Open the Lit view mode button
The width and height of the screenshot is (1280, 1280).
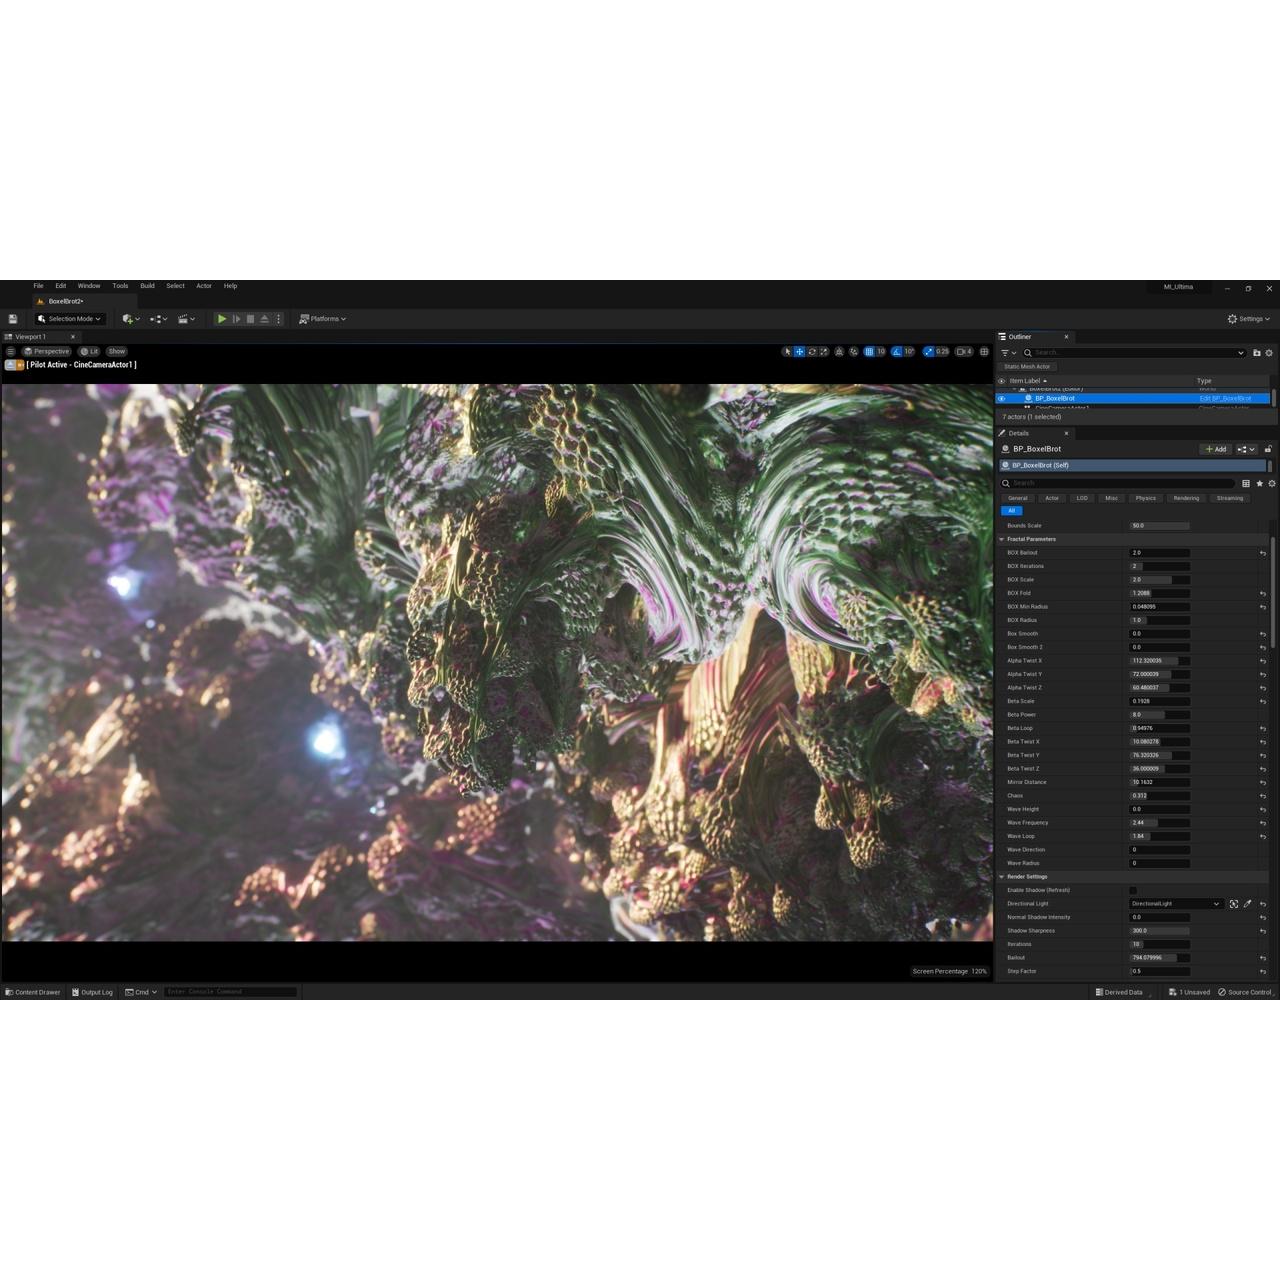[x=89, y=351]
